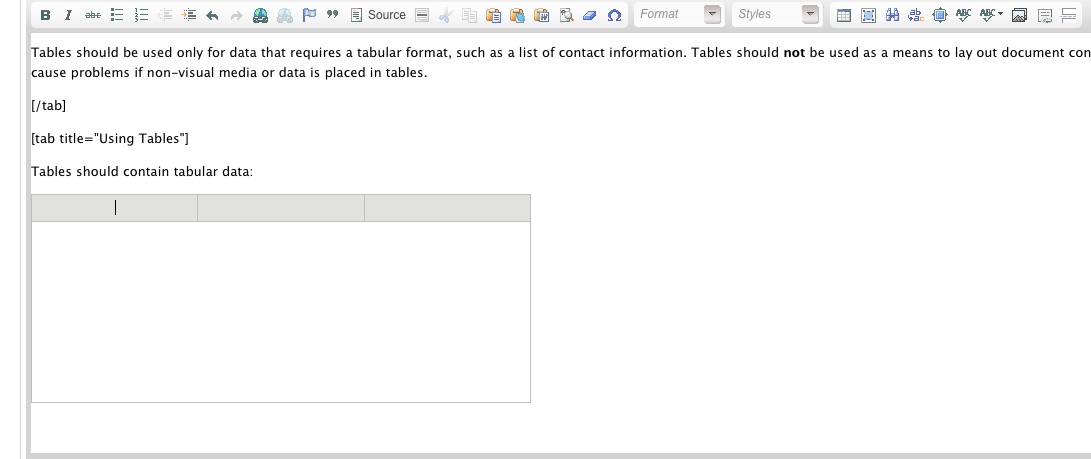
Task: Click the increase indent icon
Action: pyautogui.click(x=188, y=15)
